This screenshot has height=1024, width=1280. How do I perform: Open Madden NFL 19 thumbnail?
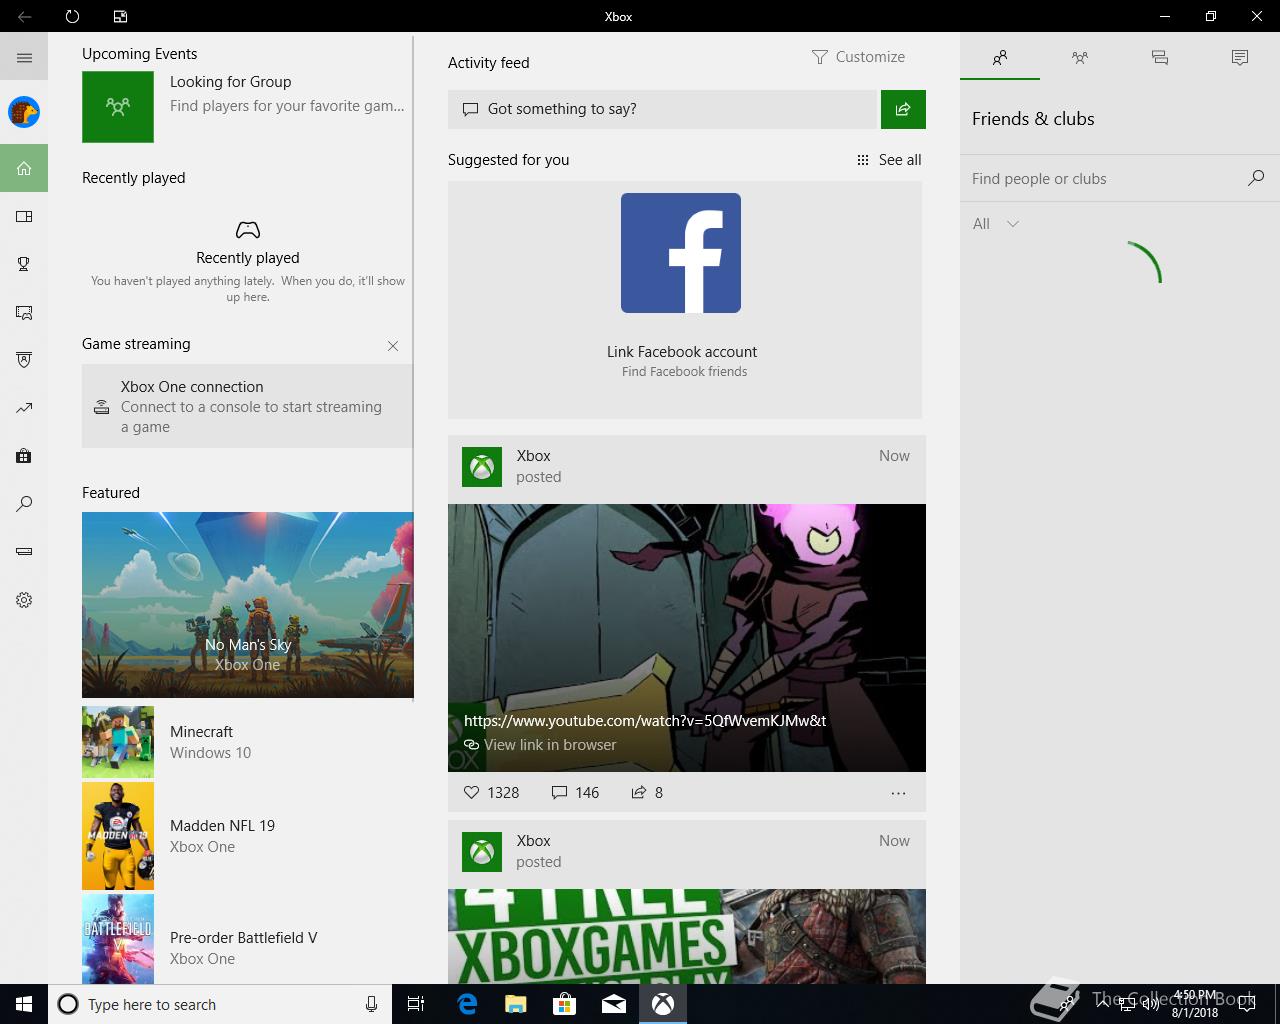pos(118,836)
